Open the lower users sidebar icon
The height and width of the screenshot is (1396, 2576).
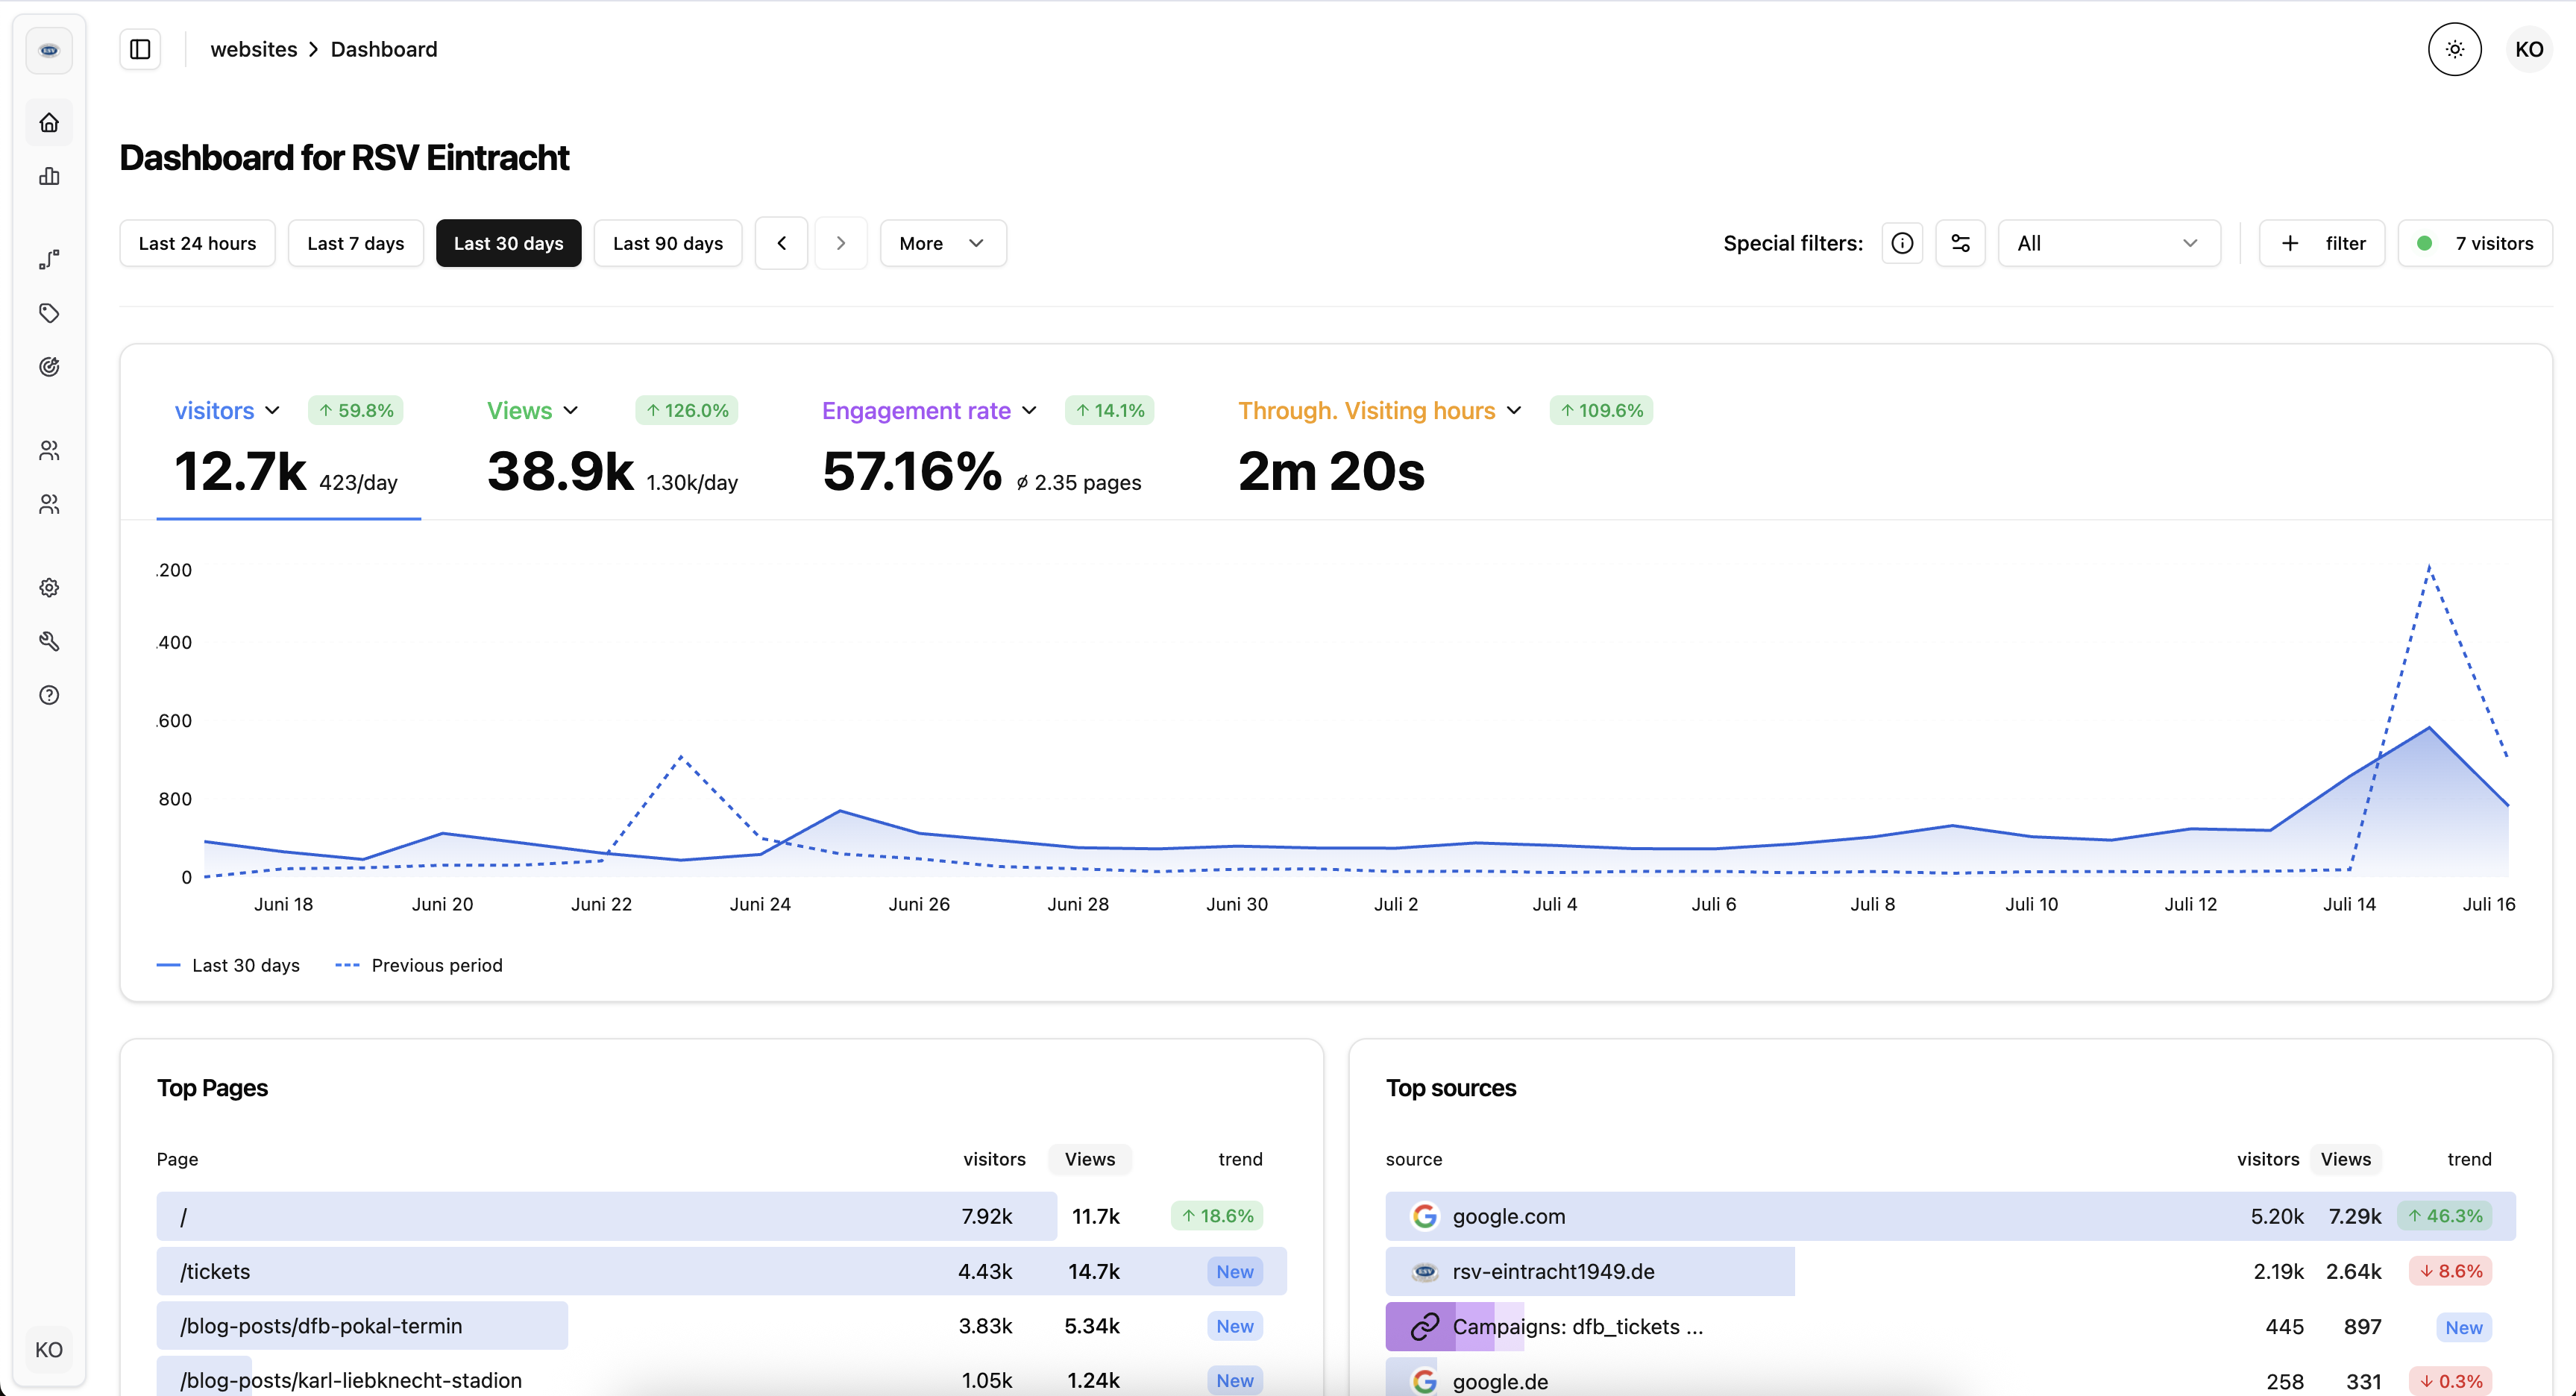pos(49,504)
